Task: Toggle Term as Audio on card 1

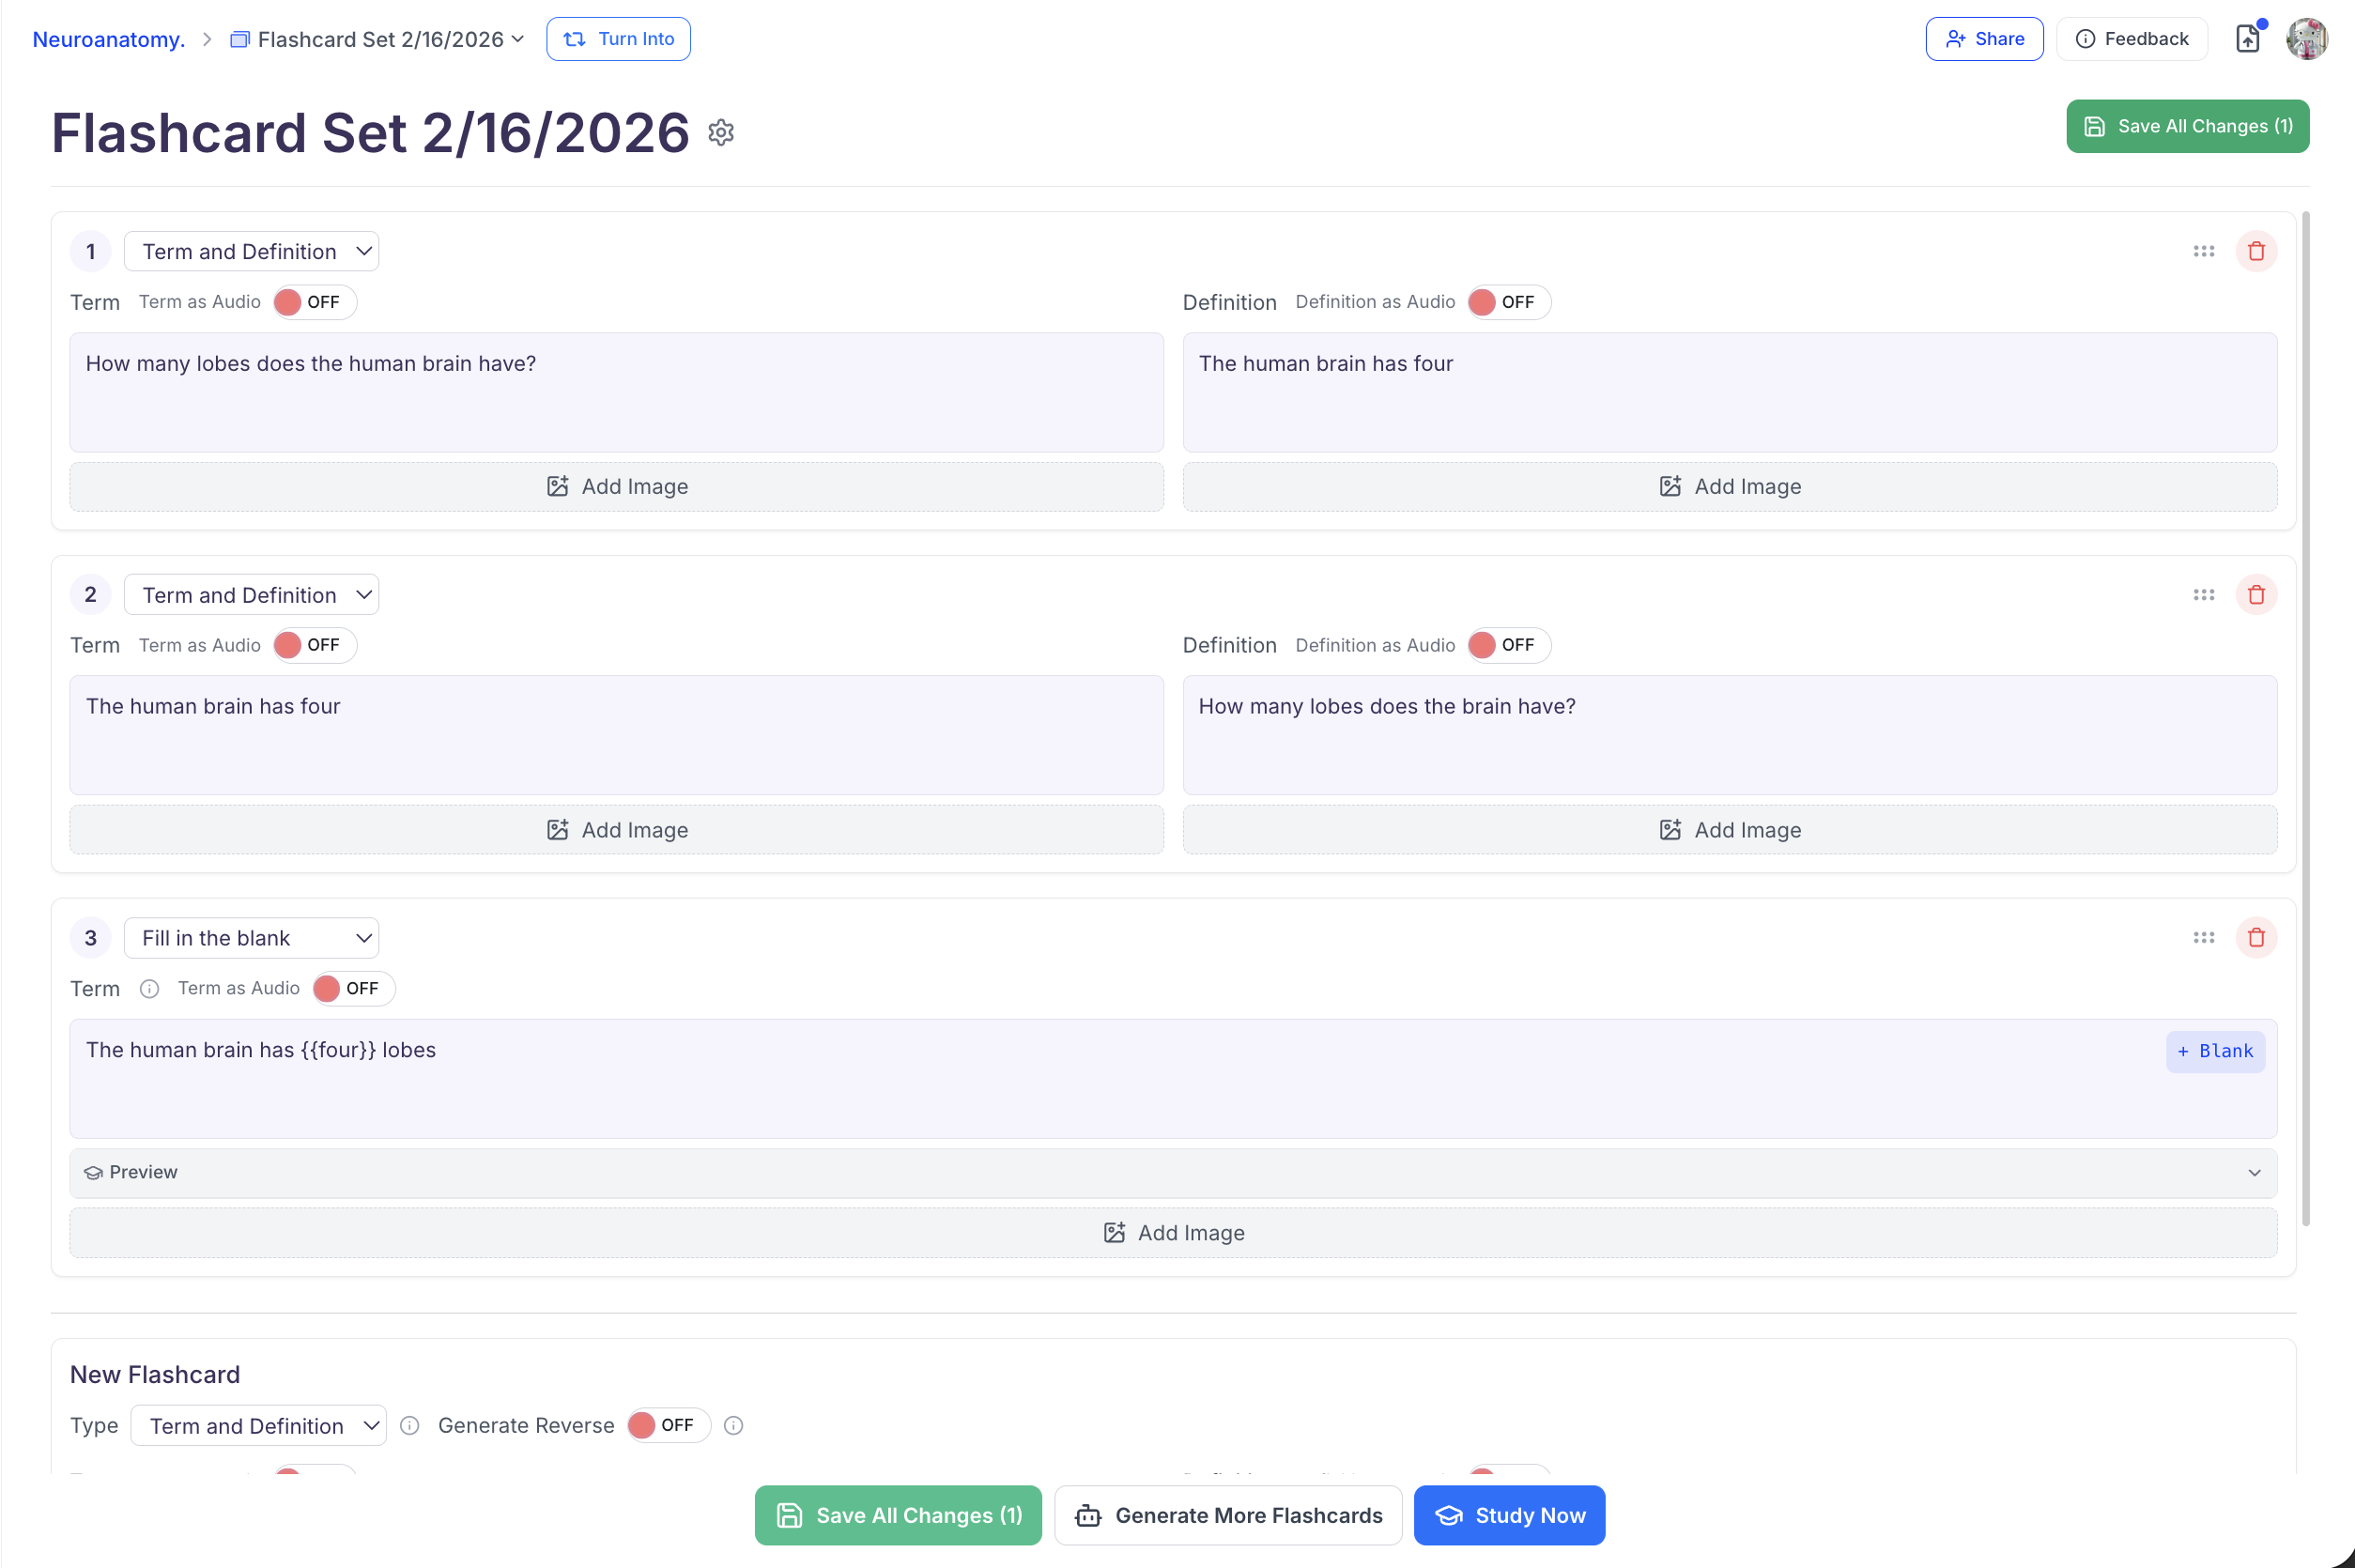Action: (x=314, y=302)
